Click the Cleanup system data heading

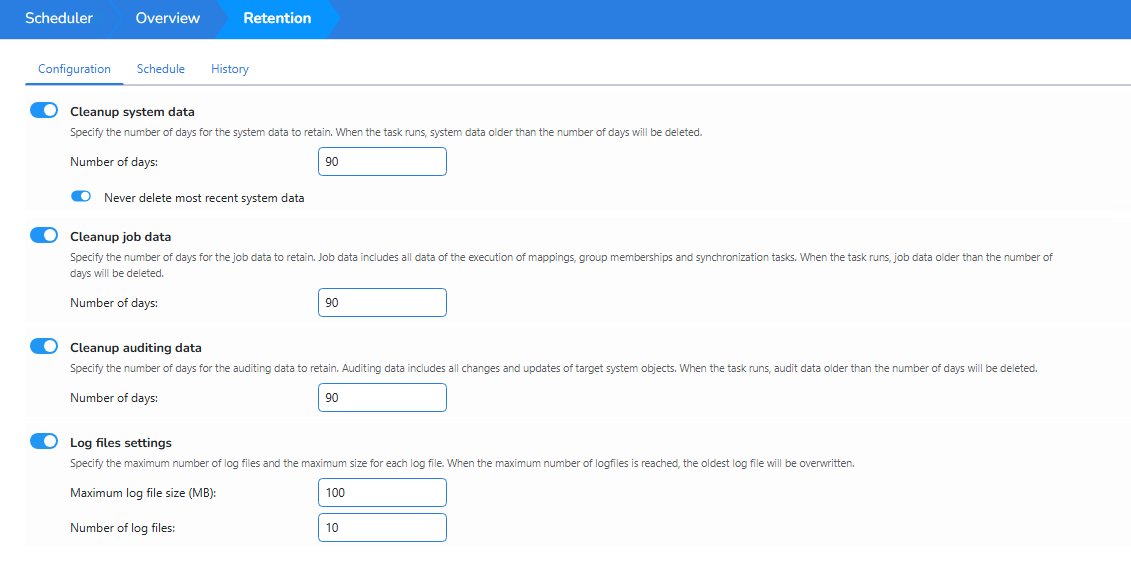point(132,112)
